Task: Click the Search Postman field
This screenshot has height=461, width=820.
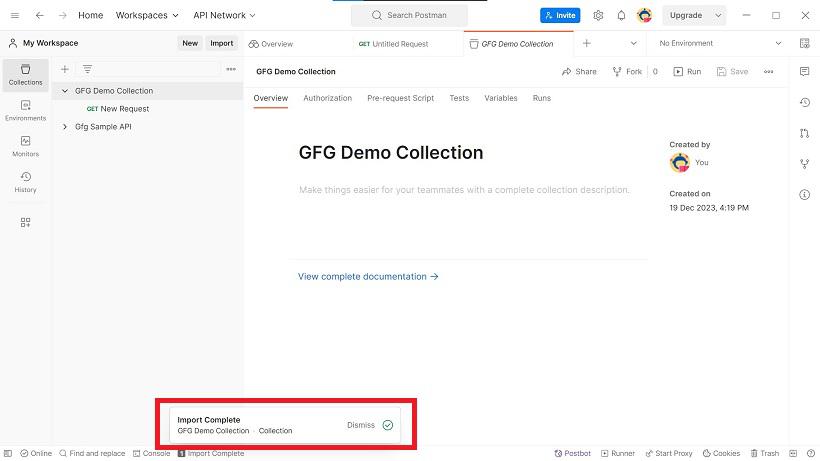Action: click(x=409, y=15)
